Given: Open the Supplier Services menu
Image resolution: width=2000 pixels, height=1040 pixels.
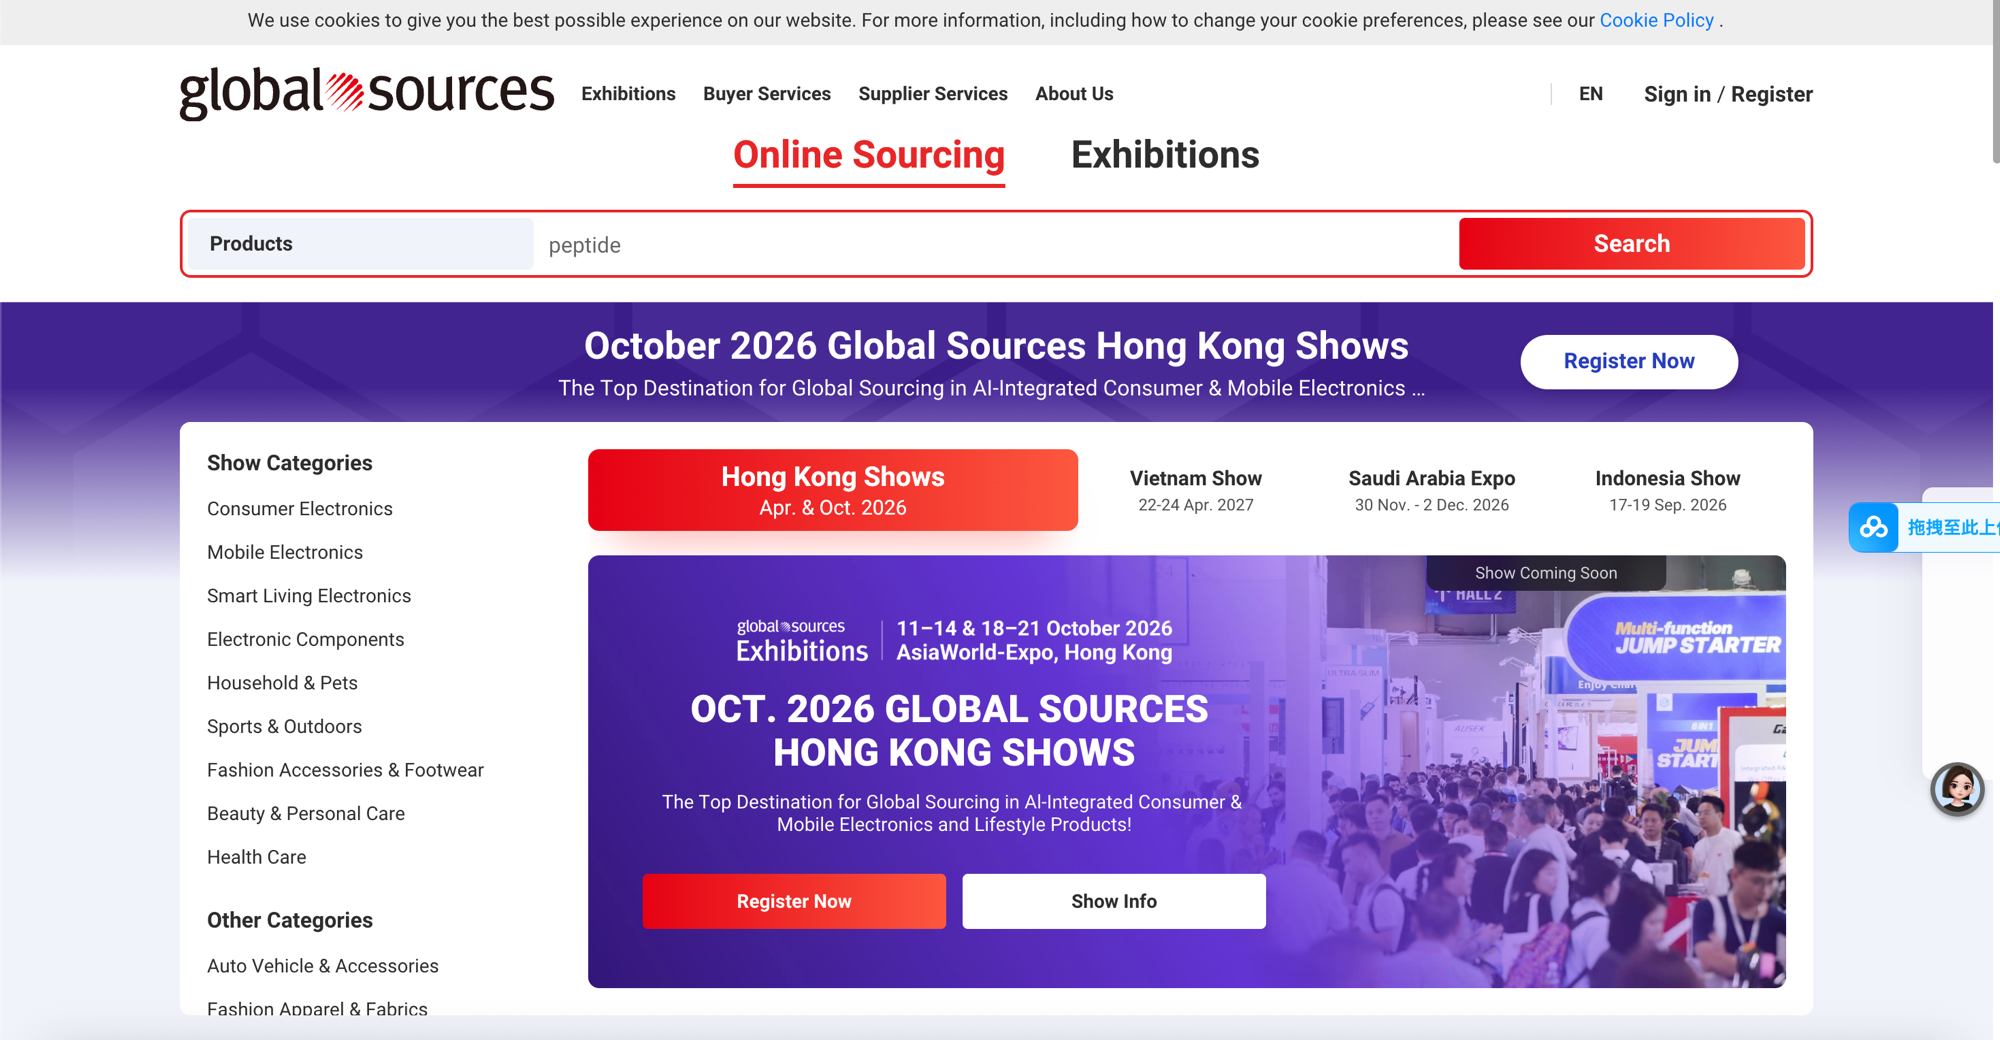Looking at the screenshot, I should 933,94.
